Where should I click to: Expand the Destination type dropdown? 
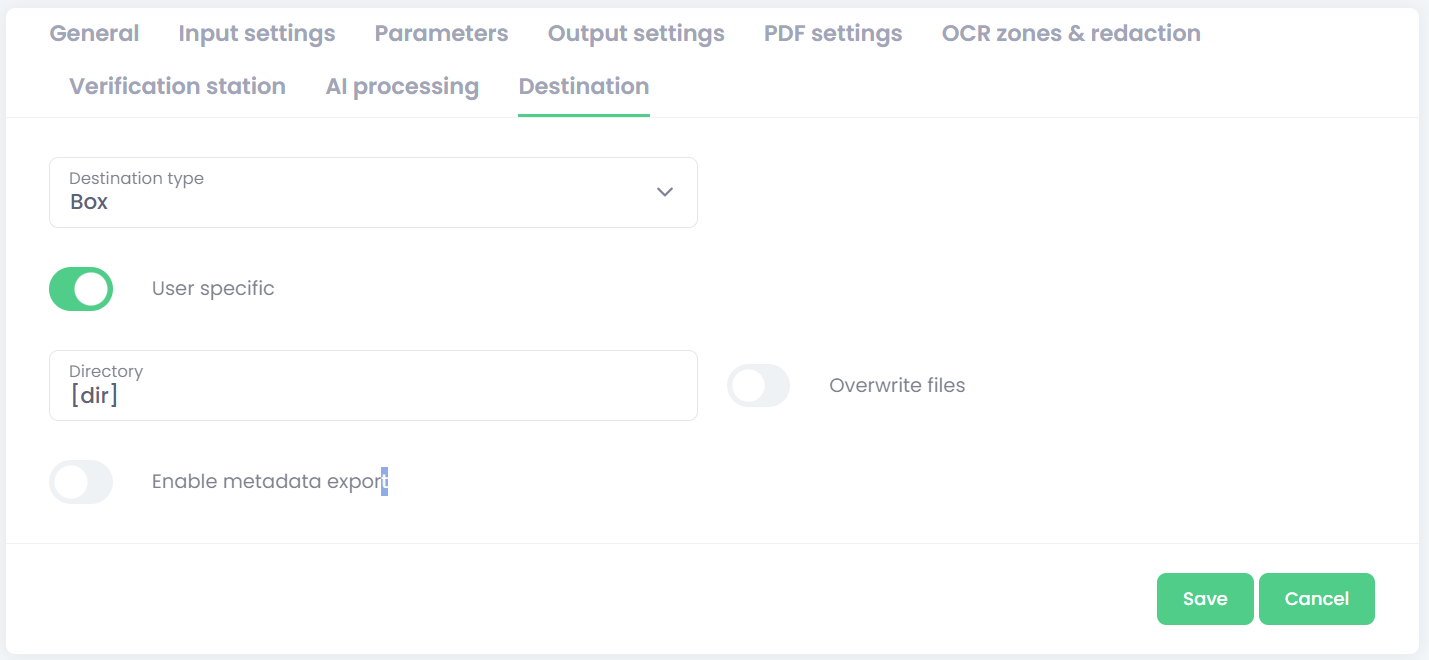372,192
